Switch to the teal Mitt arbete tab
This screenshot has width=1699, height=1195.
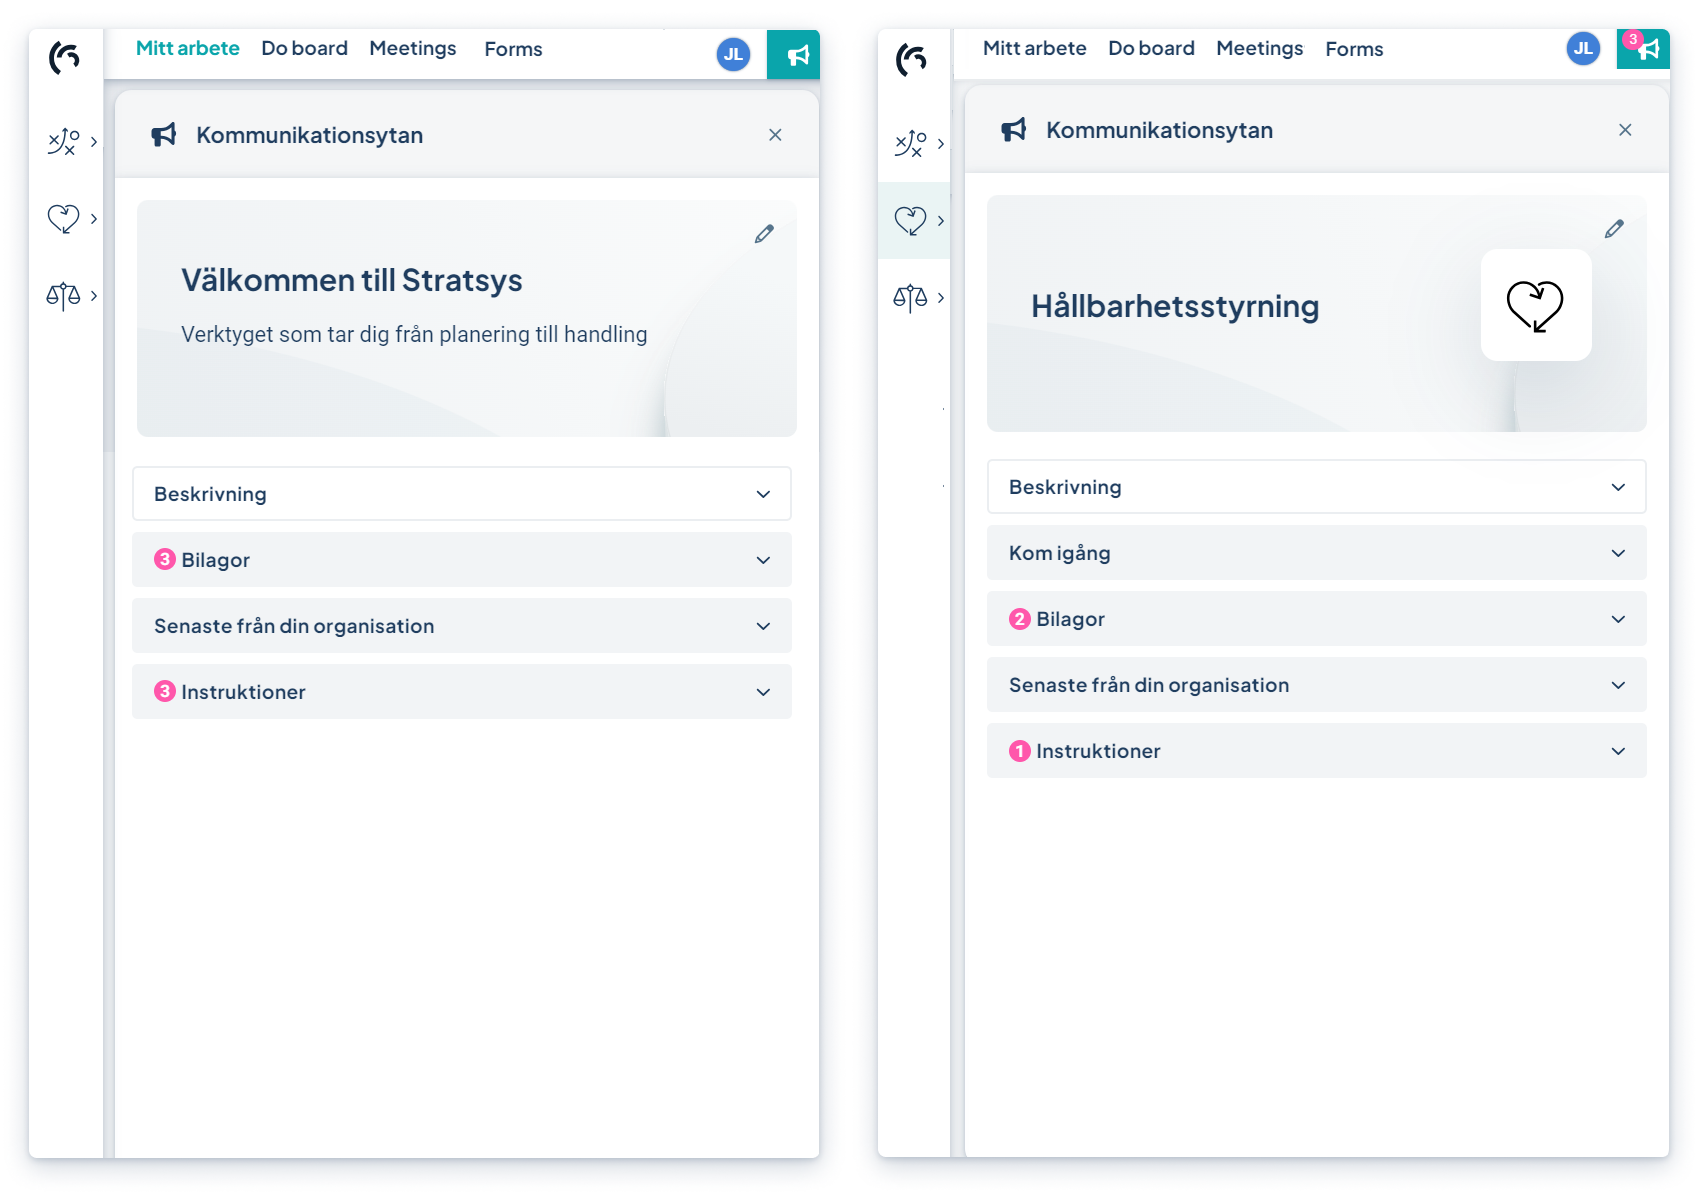click(x=188, y=49)
